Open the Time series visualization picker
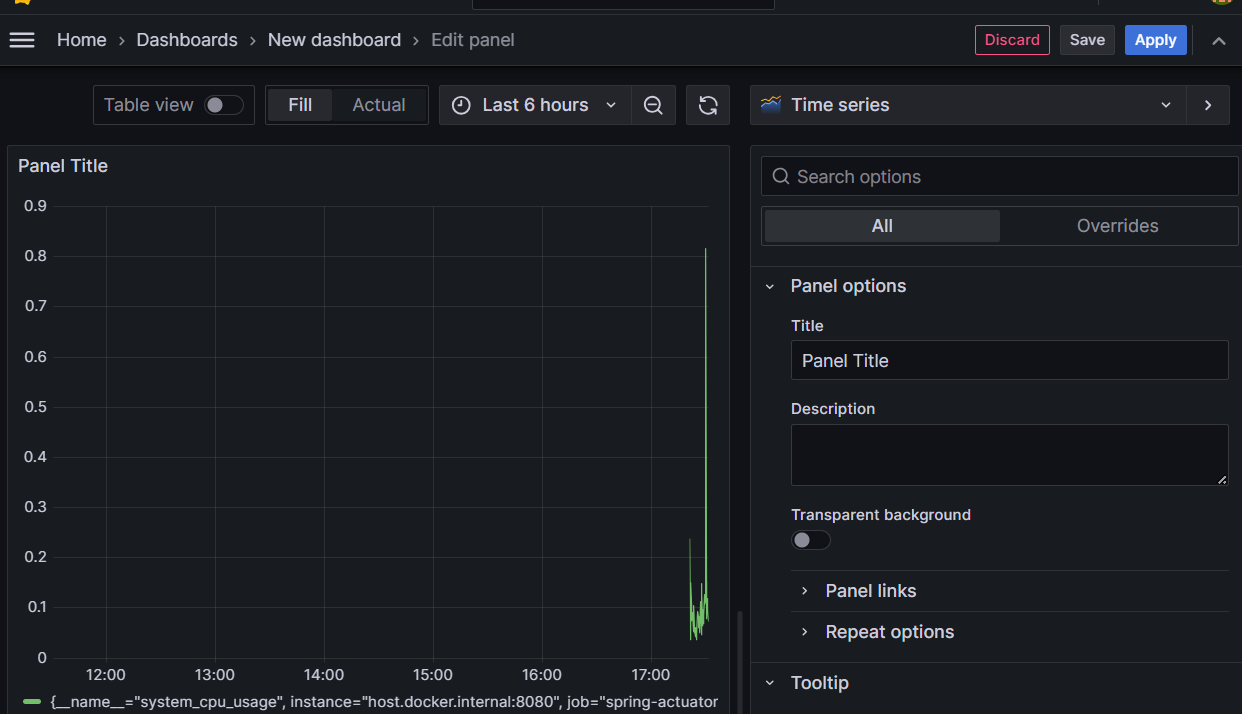This screenshot has width=1242, height=714. tap(968, 105)
